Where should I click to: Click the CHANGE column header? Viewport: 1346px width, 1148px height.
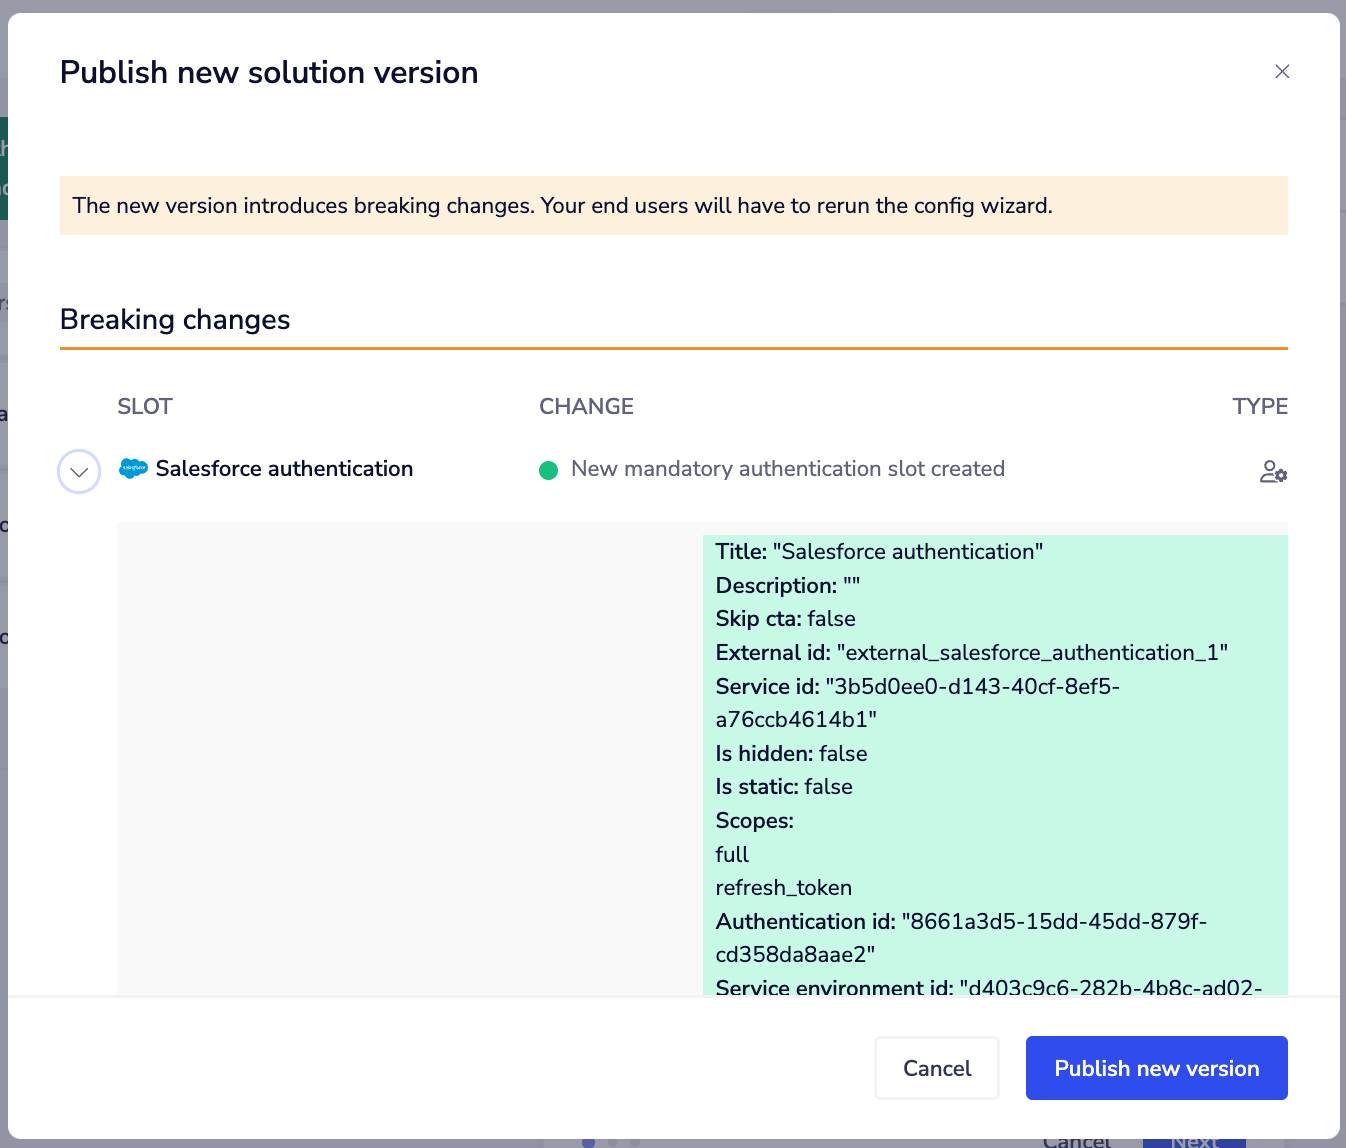586,406
